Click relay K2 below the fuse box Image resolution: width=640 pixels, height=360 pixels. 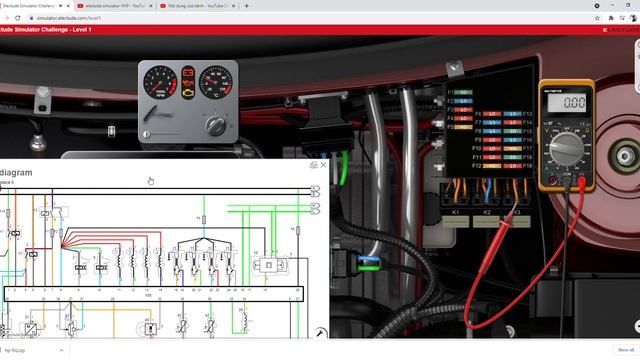486,221
